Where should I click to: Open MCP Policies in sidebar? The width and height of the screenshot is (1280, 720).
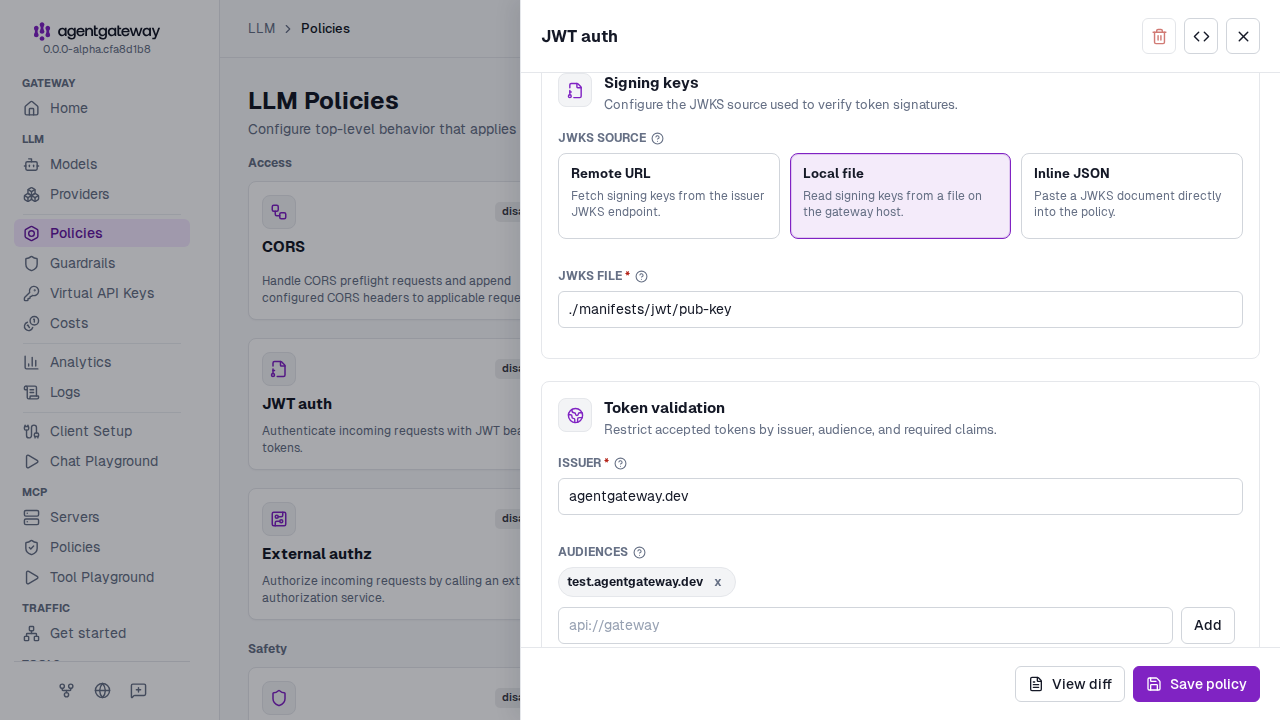pos(102,547)
